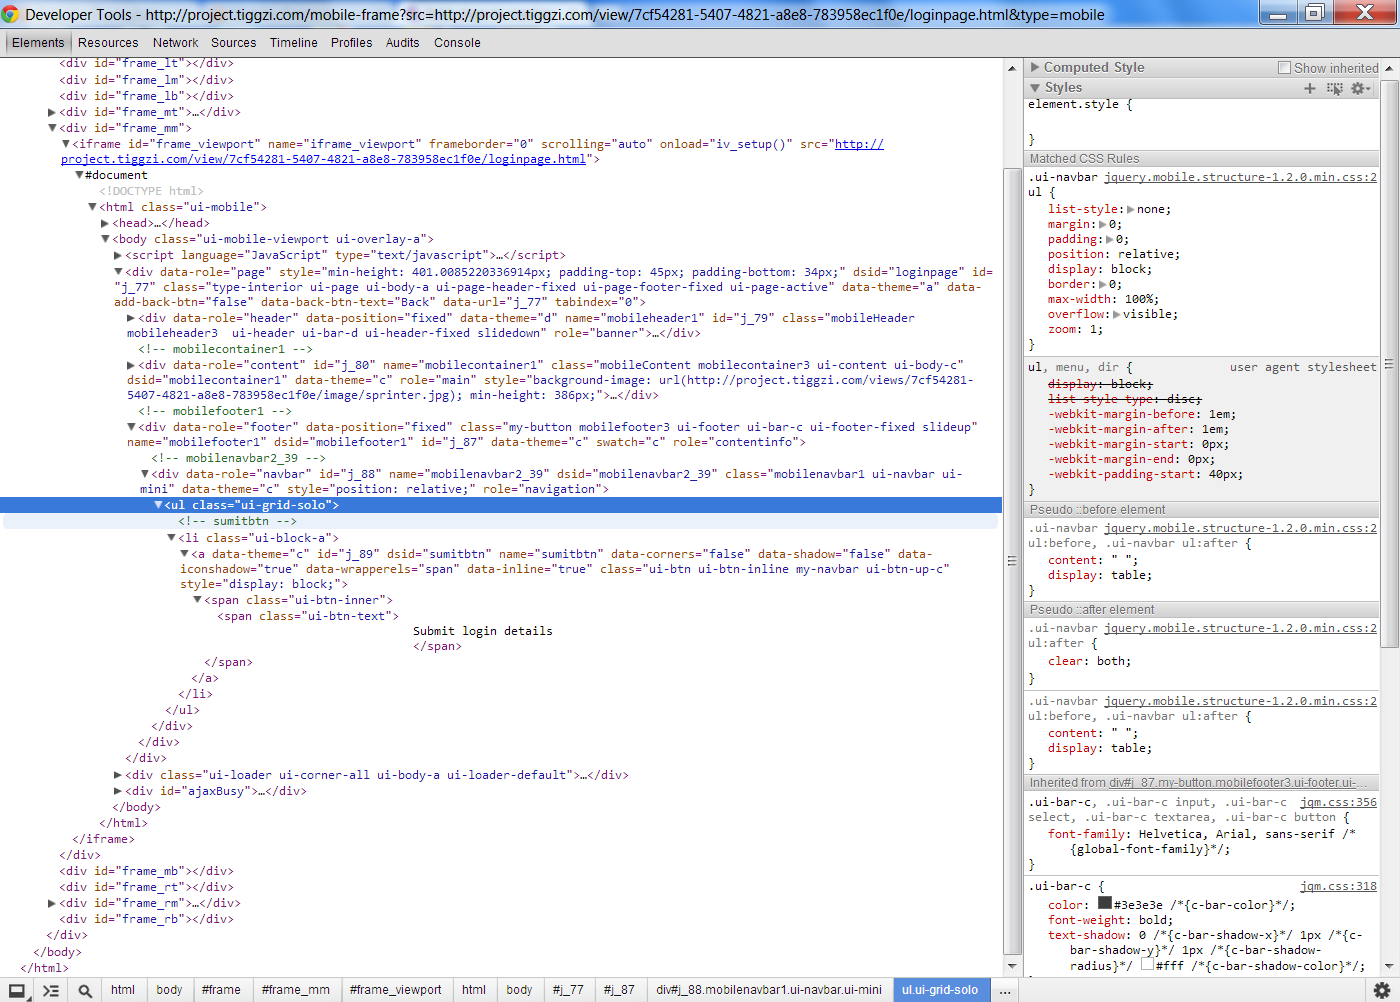Screen dimensions: 1400x1002
Task: Click the #3e3e3e color swatch
Action: [1105, 903]
